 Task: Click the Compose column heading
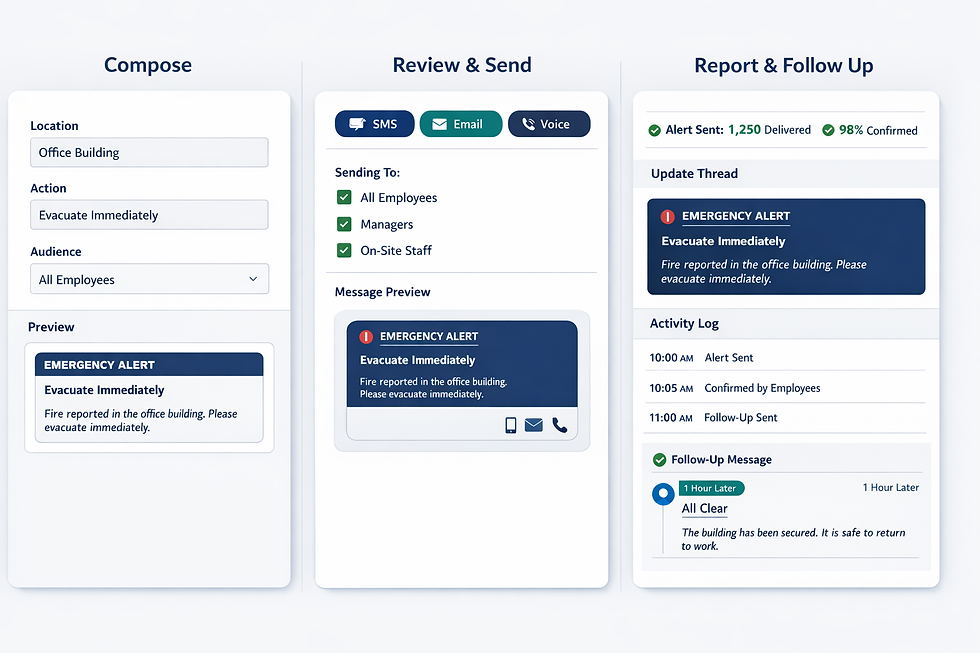tap(148, 65)
